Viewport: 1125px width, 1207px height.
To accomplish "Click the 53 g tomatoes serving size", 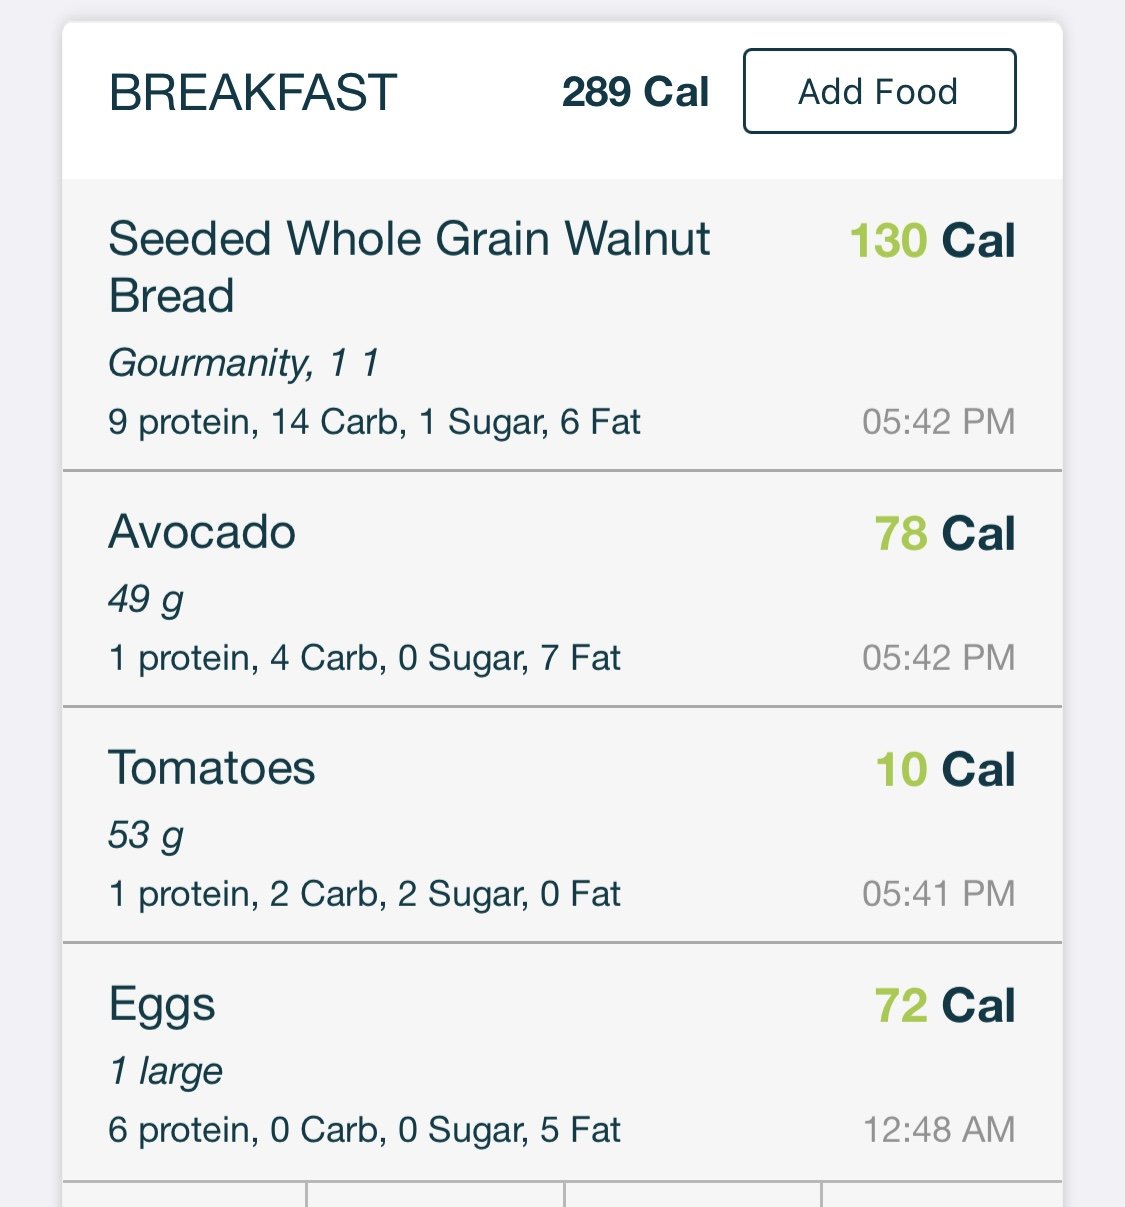I will (x=146, y=835).
